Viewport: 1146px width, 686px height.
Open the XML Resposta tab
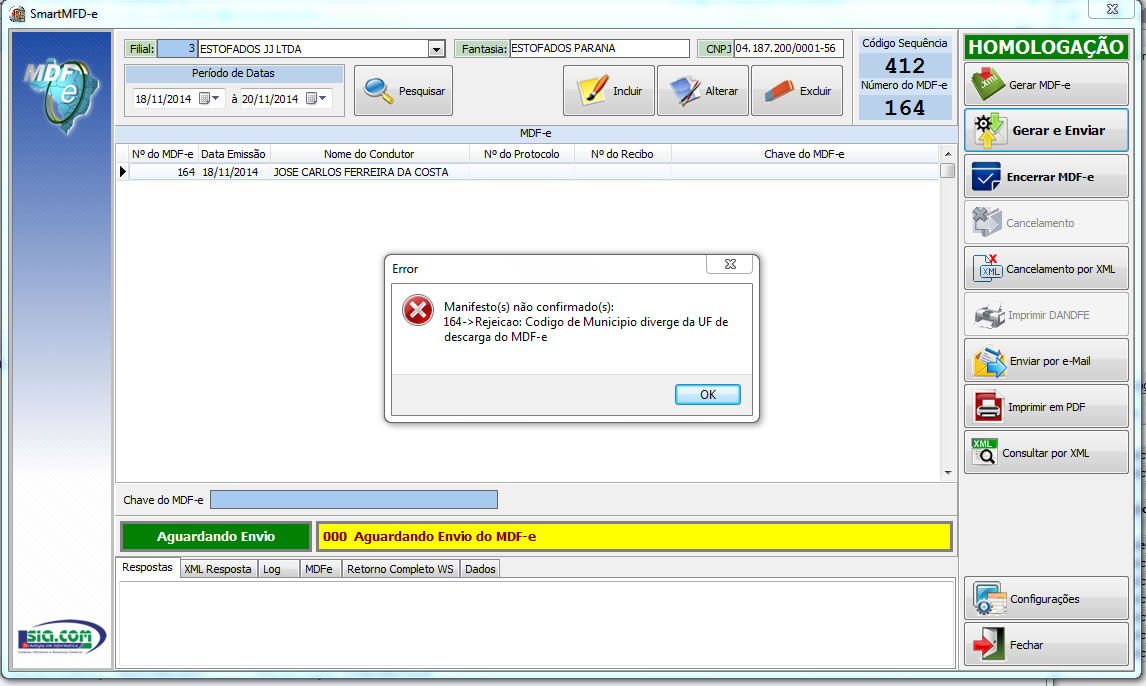tap(218, 569)
